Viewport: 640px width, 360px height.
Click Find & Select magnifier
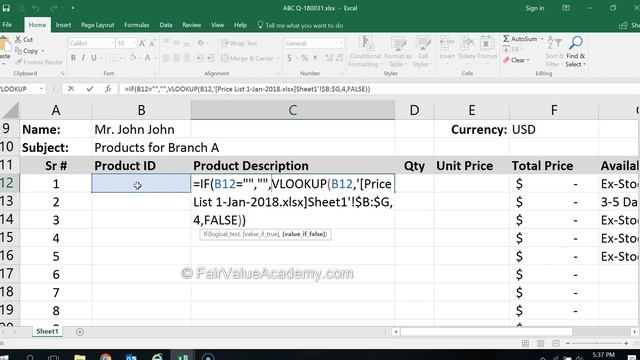(x=576, y=52)
